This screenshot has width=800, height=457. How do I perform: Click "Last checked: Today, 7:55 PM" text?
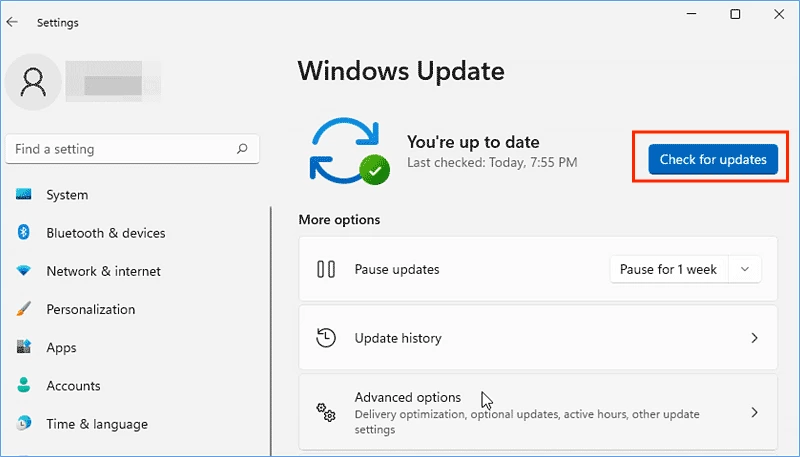coord(492,163)
